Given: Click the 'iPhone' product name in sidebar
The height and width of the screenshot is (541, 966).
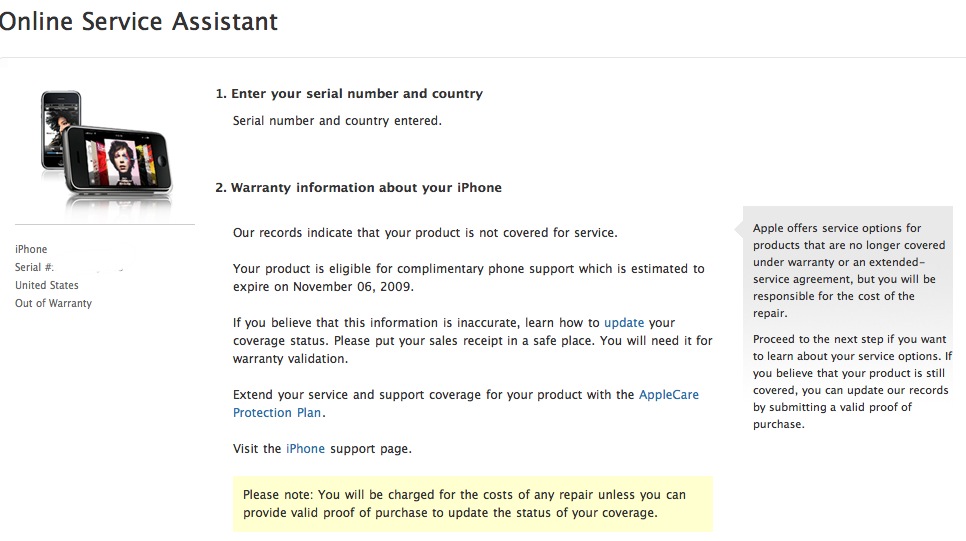Looking at the screenshot, I should [31, 249].
